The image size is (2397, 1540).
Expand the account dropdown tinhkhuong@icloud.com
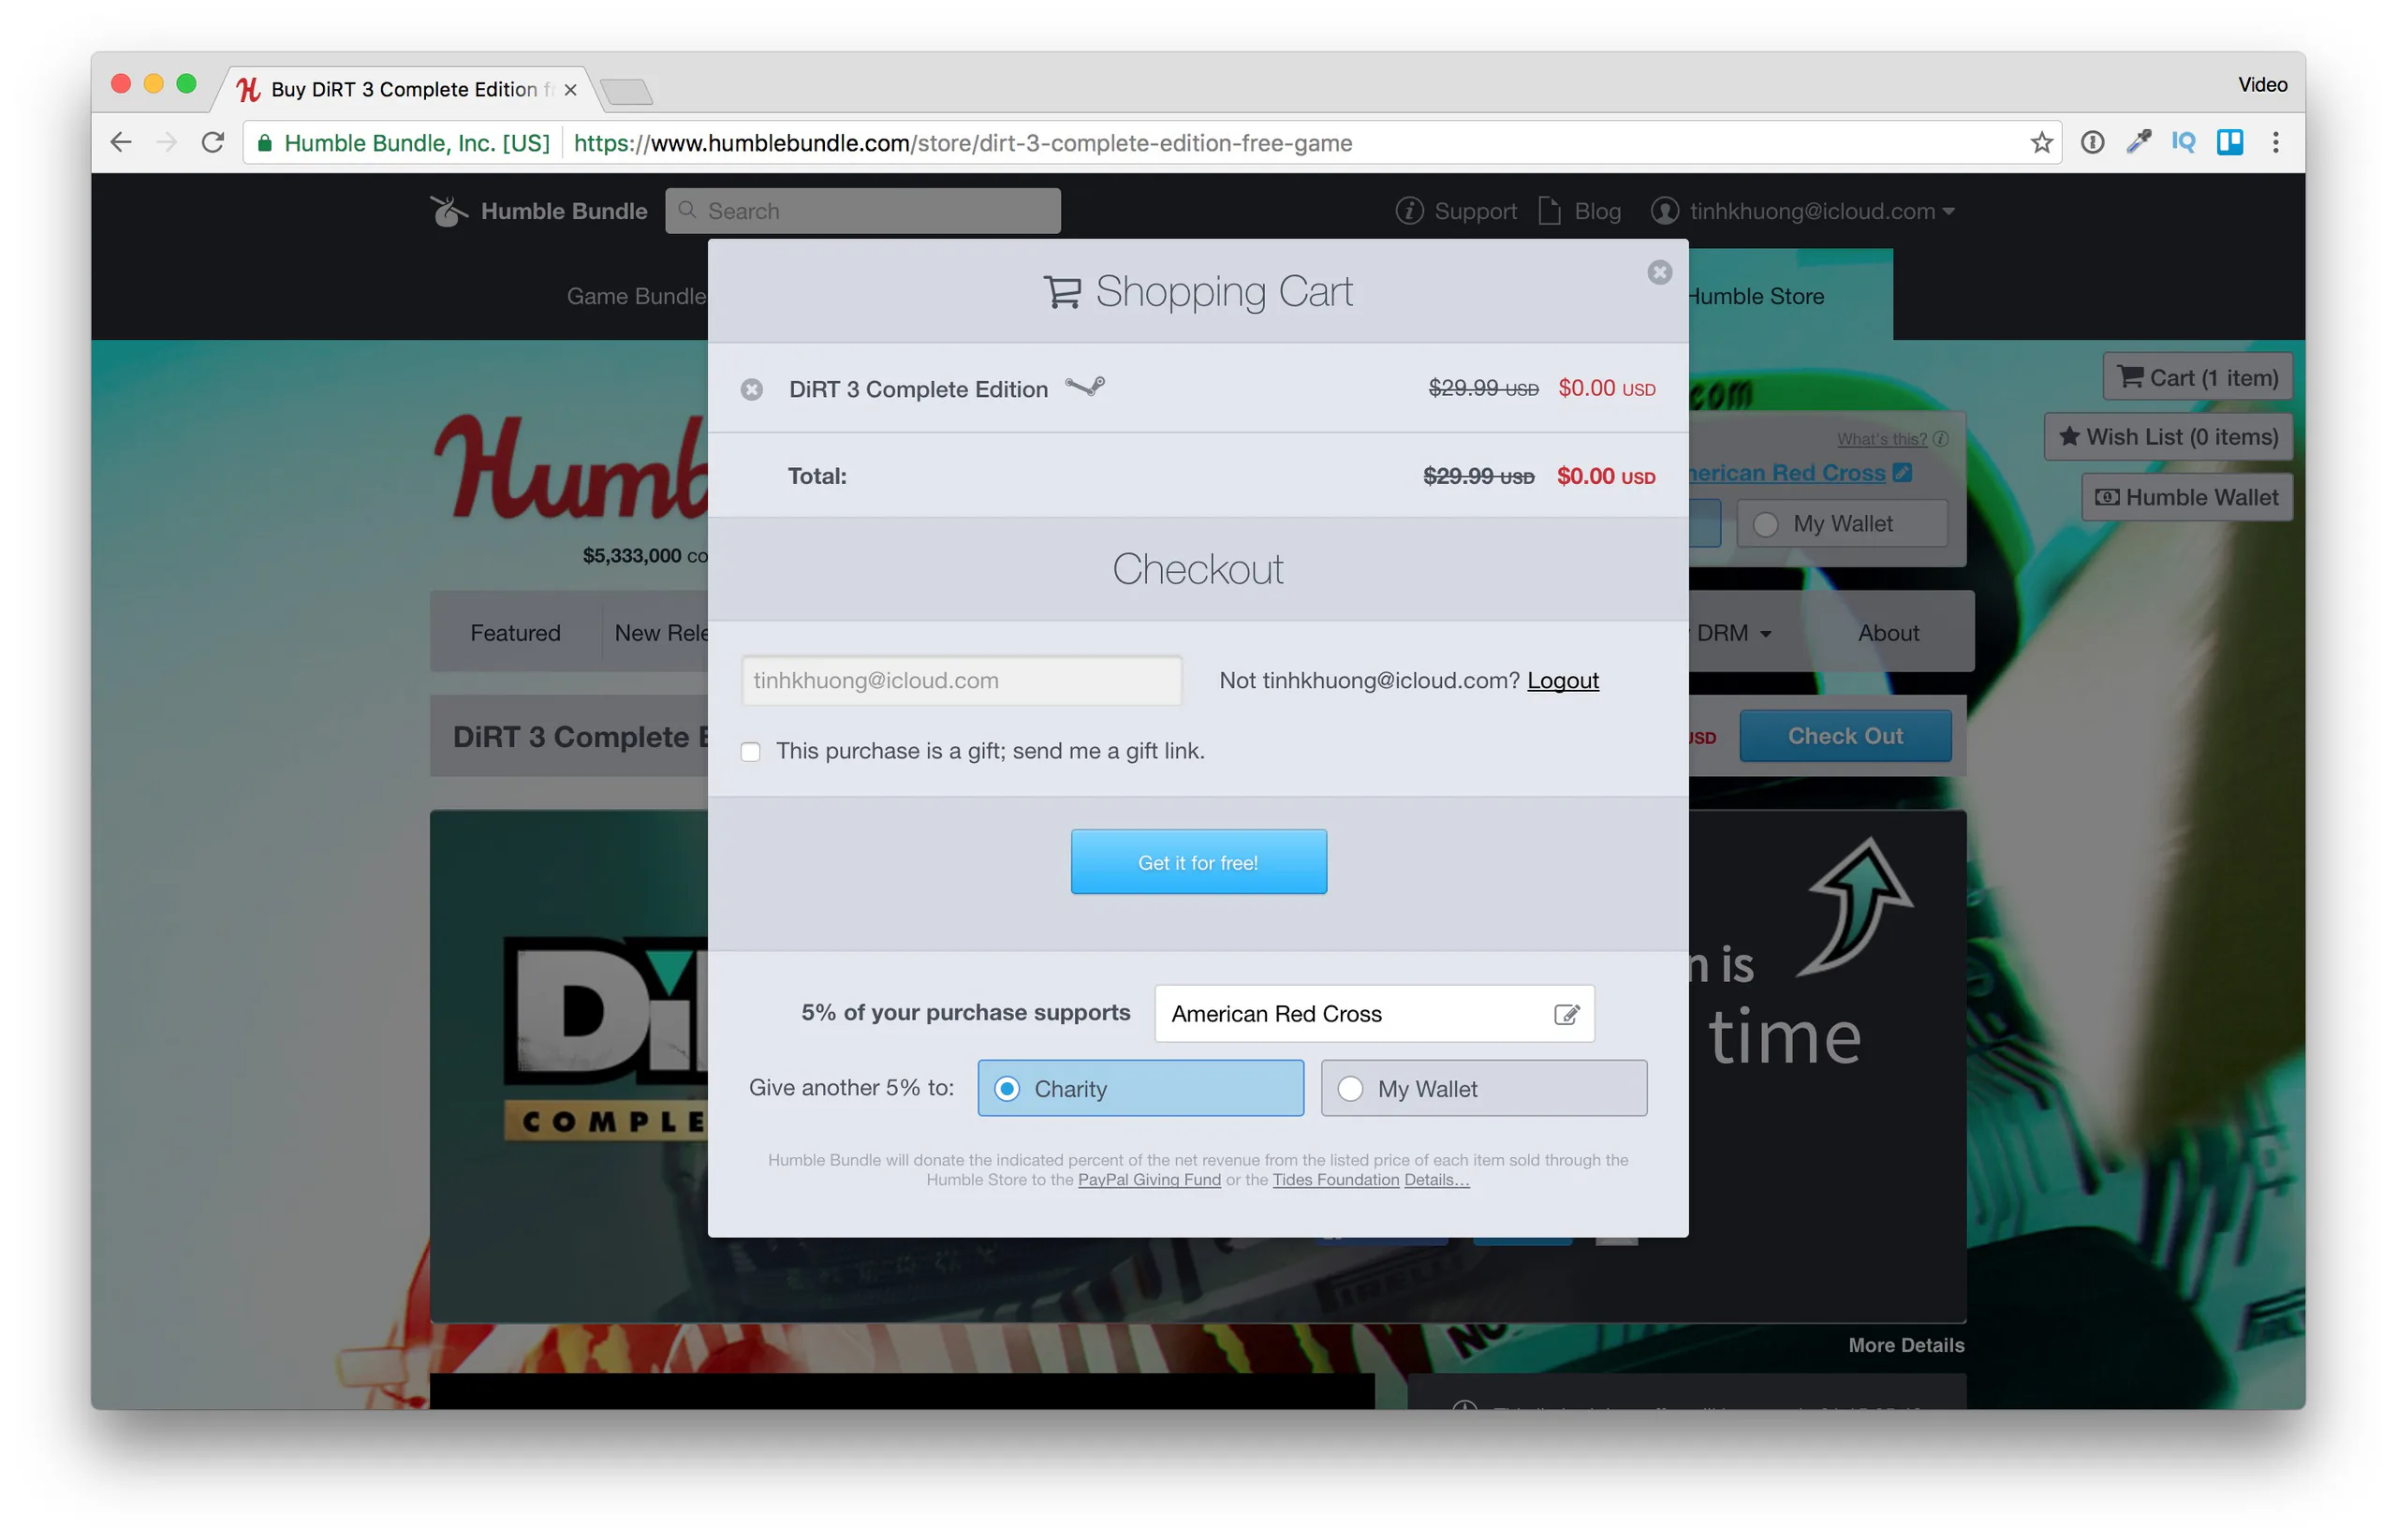(1803, 211)
